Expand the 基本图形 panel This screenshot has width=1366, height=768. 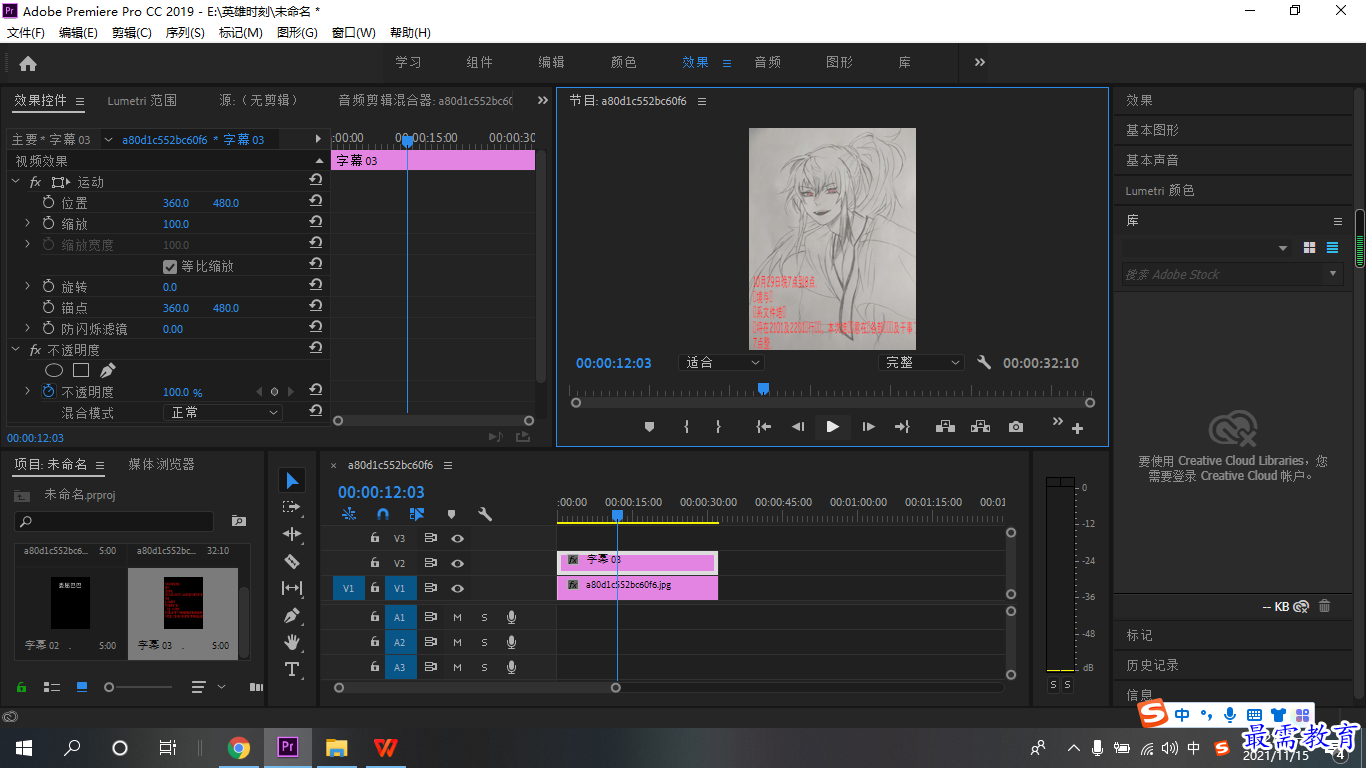tap(1152, 130)
